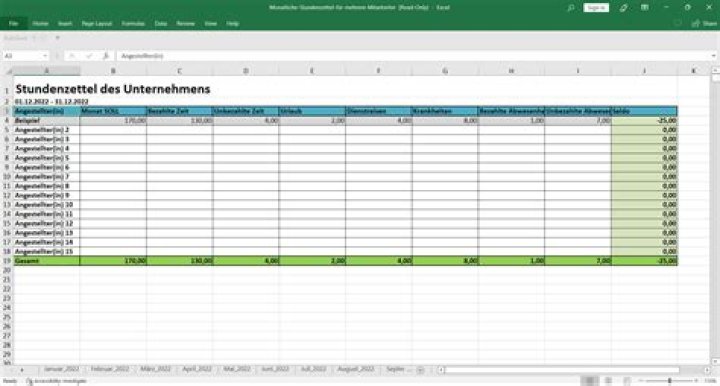Open the Page Layout ribbon tab

coord(97,23)
